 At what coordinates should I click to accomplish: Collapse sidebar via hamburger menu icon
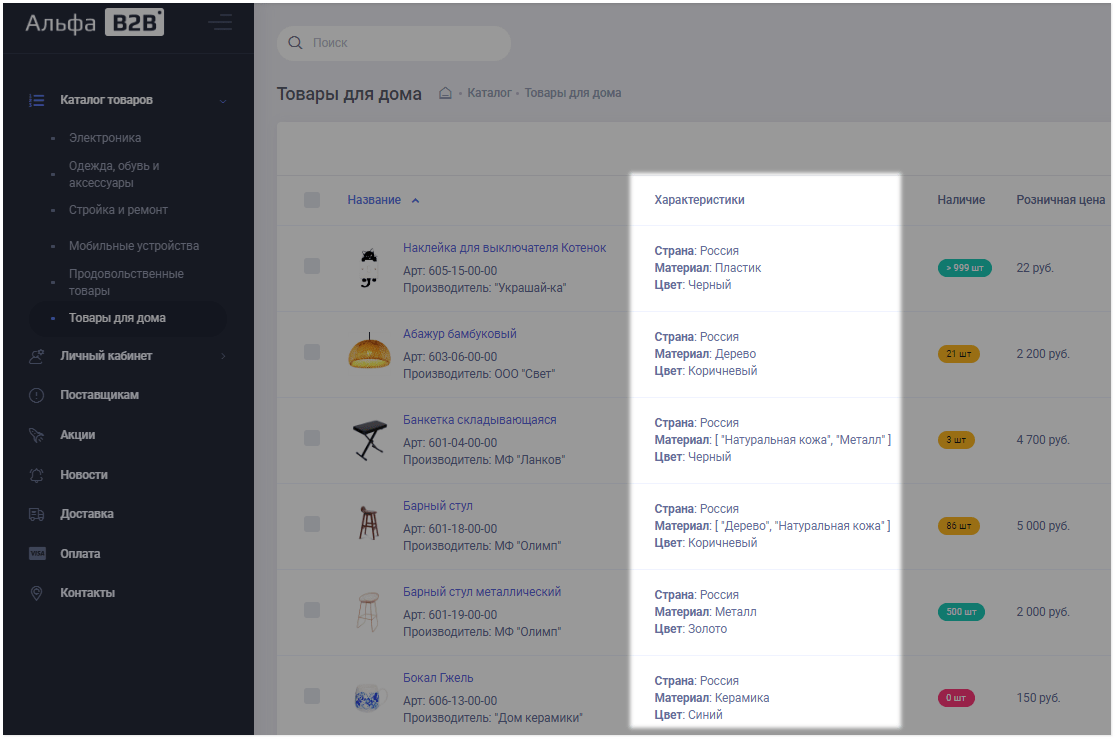click(x=220, y=23)
